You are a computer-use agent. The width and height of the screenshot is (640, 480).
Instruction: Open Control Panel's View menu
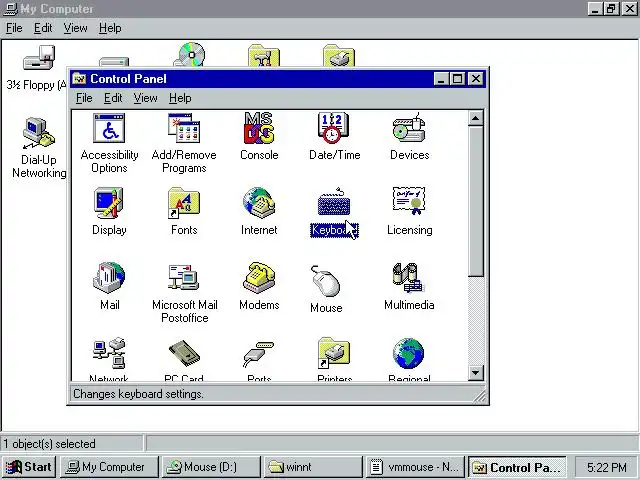click(x=145, y=98)
